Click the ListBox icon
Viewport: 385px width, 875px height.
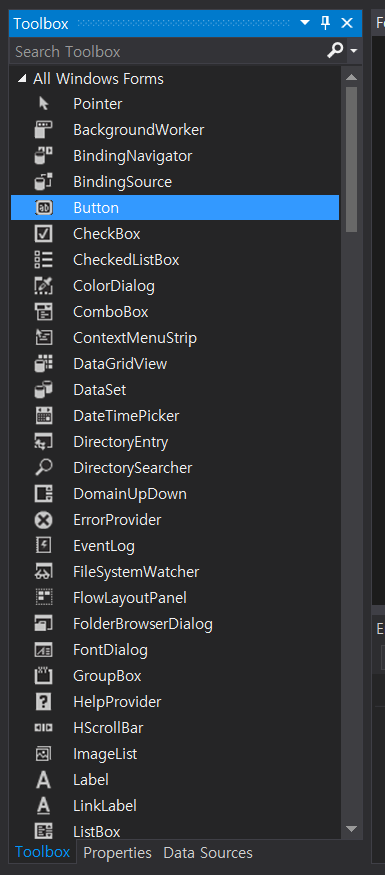(44, 831)
